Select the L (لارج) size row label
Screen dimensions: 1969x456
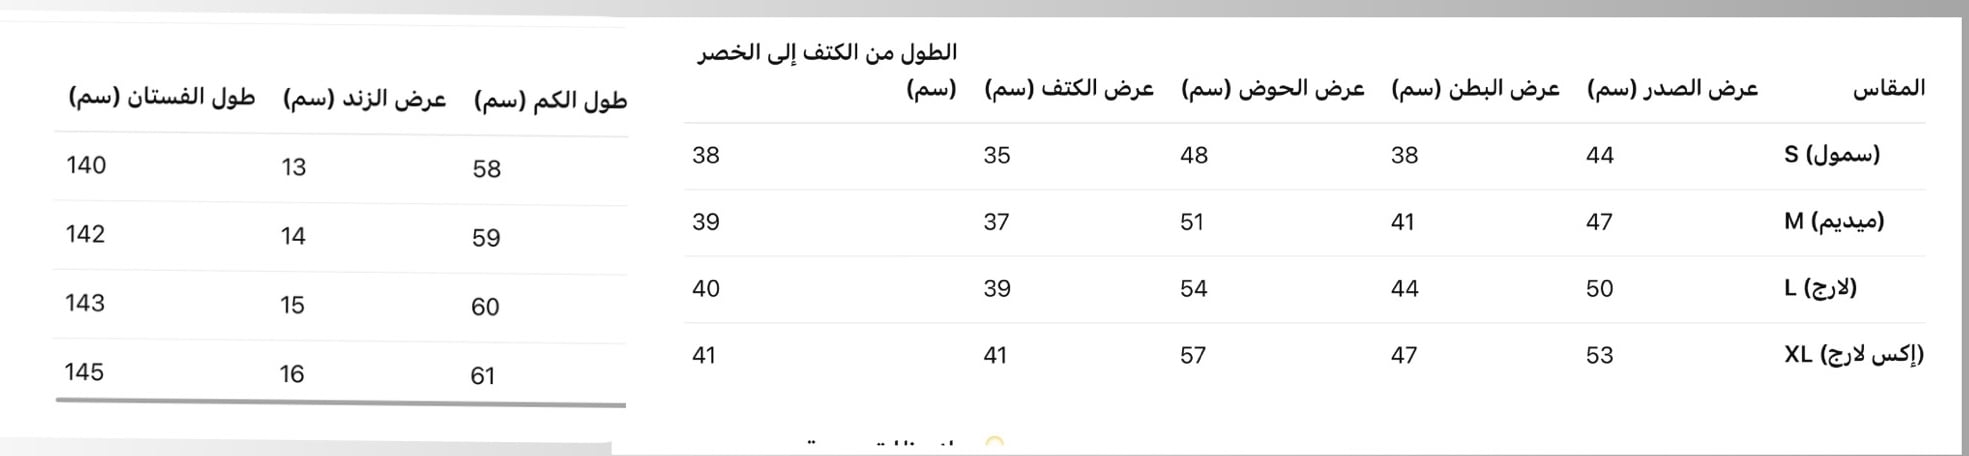tap(1820, 288)
